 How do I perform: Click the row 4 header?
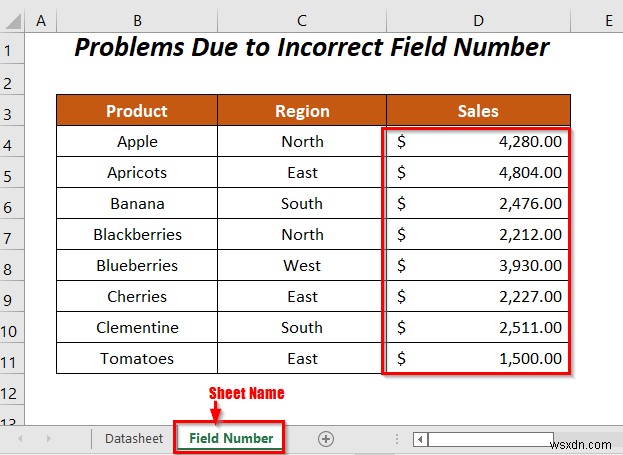pyautogui.click(x=13, y=142)
